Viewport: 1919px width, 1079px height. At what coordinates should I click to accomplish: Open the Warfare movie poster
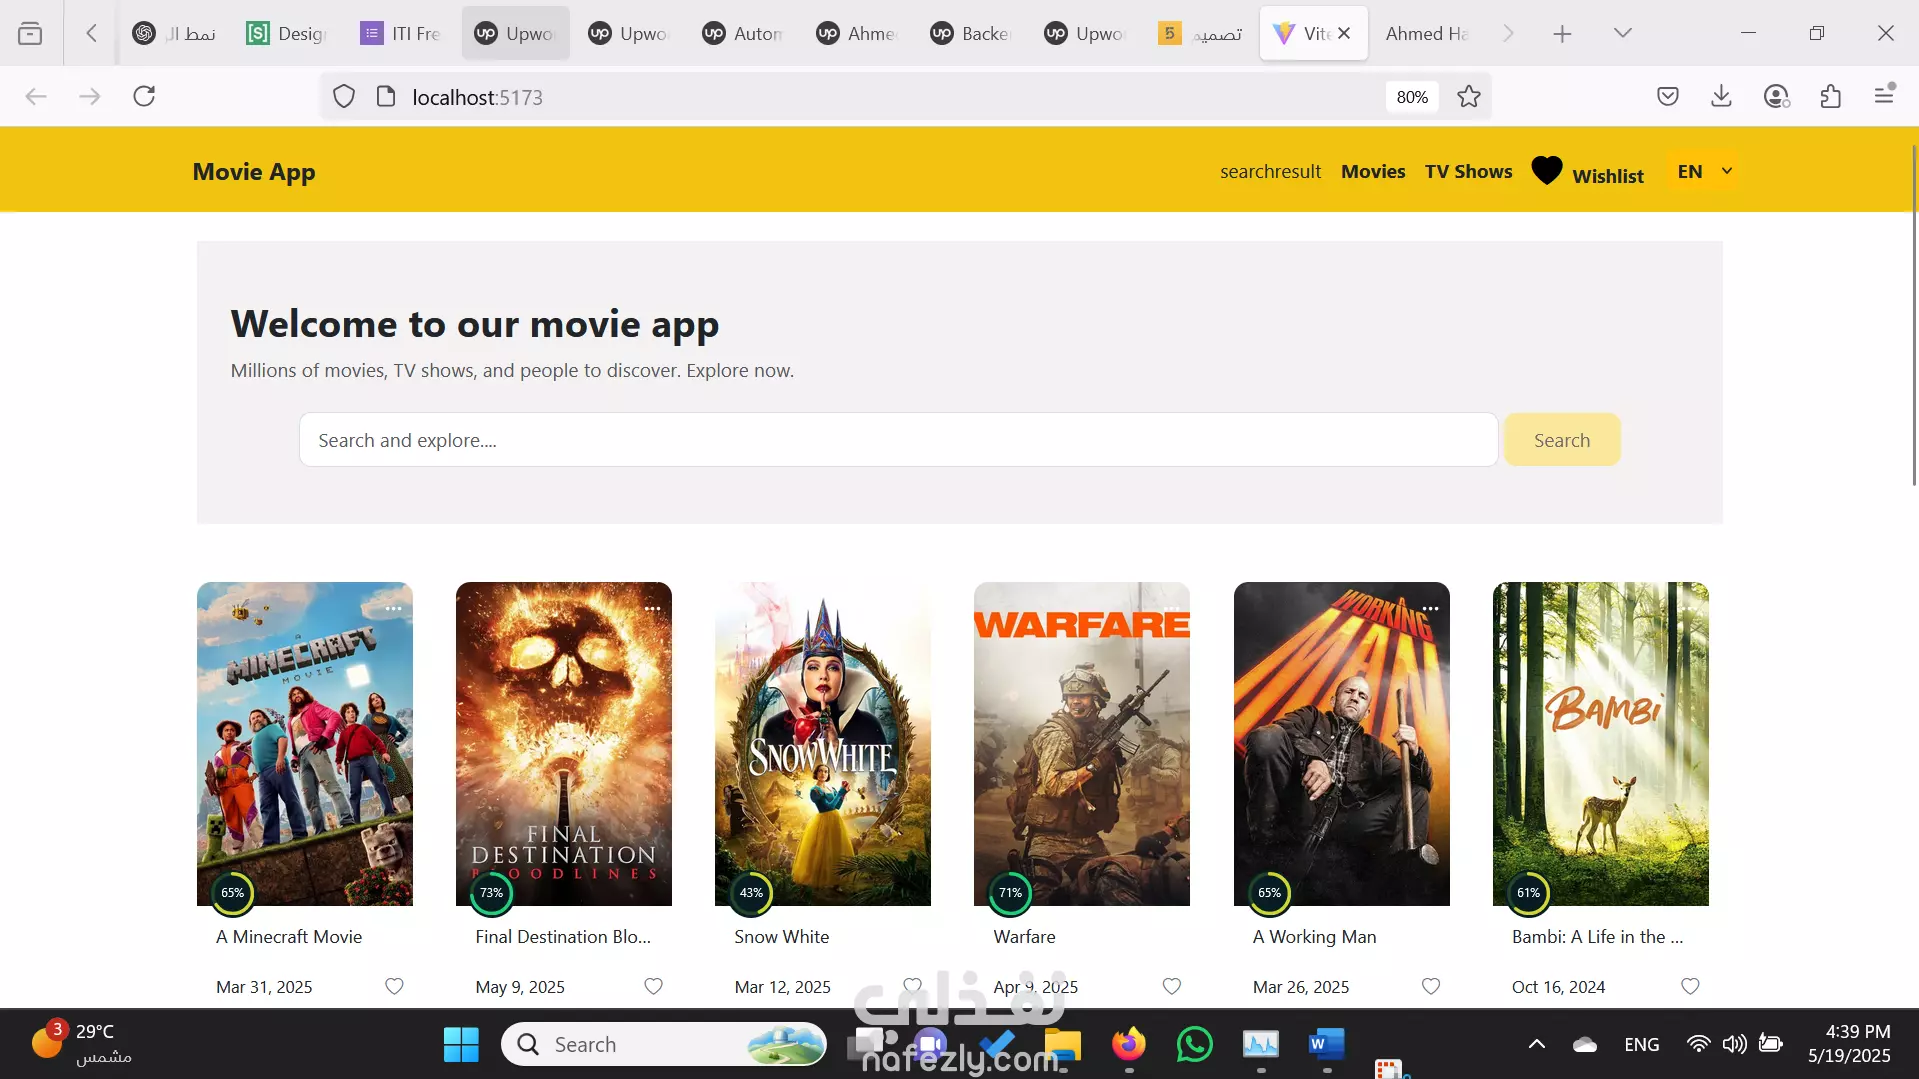[x=1082, y=744]
